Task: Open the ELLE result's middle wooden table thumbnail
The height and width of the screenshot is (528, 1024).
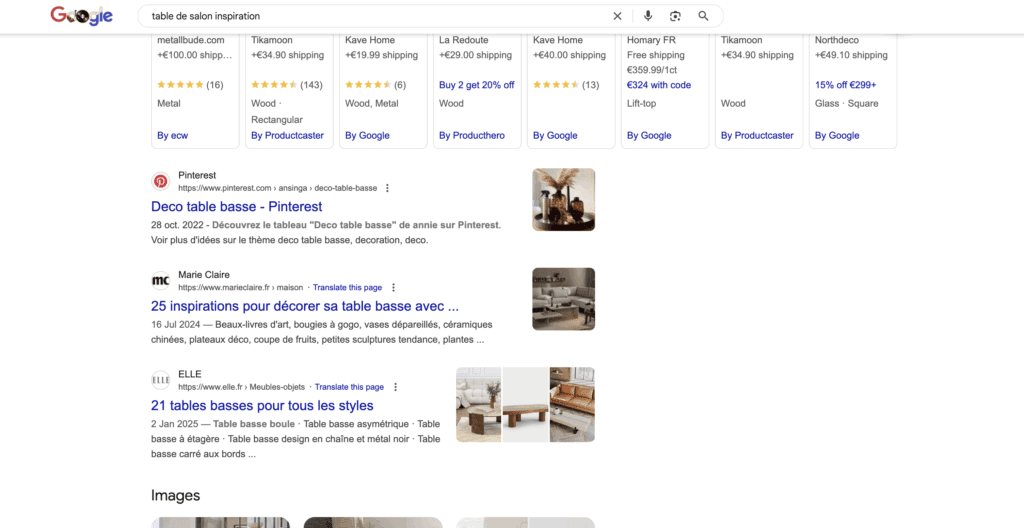Action: tap(526, 404)
